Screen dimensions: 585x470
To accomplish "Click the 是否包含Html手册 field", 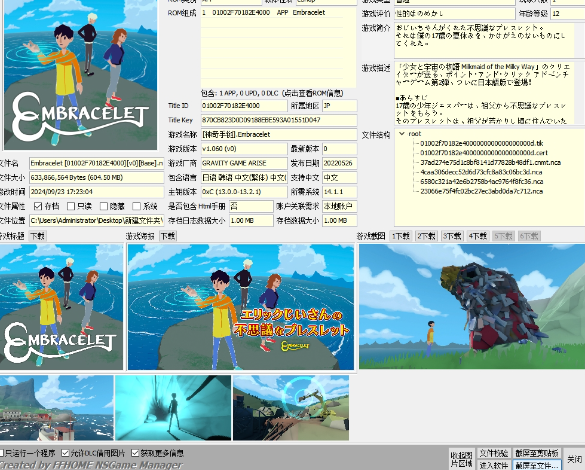I will 251,206.
